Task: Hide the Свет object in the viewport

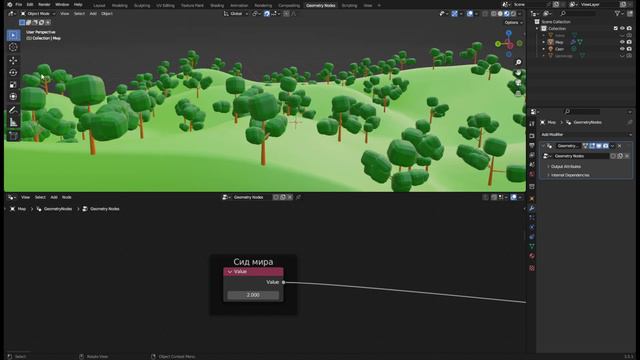Action: [622, 49]
